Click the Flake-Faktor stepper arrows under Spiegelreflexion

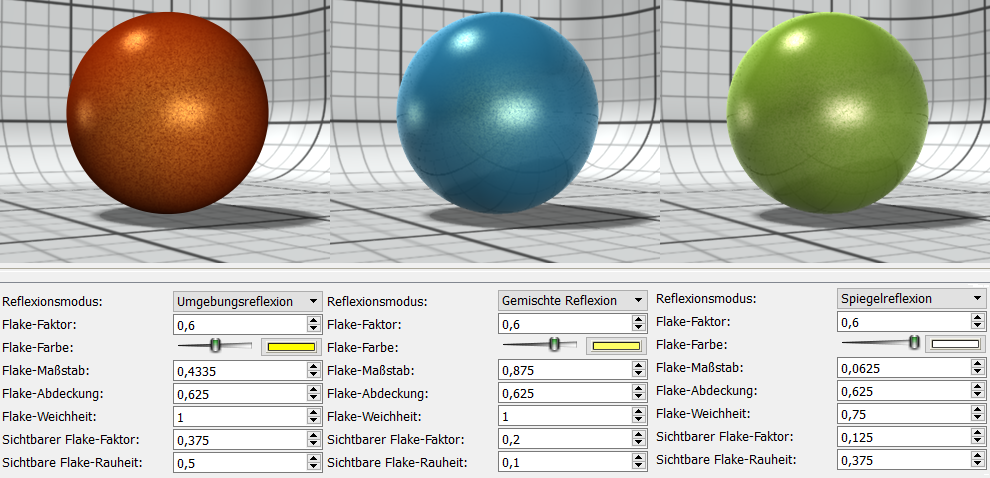pyautogui.click(x=978, y=322)
